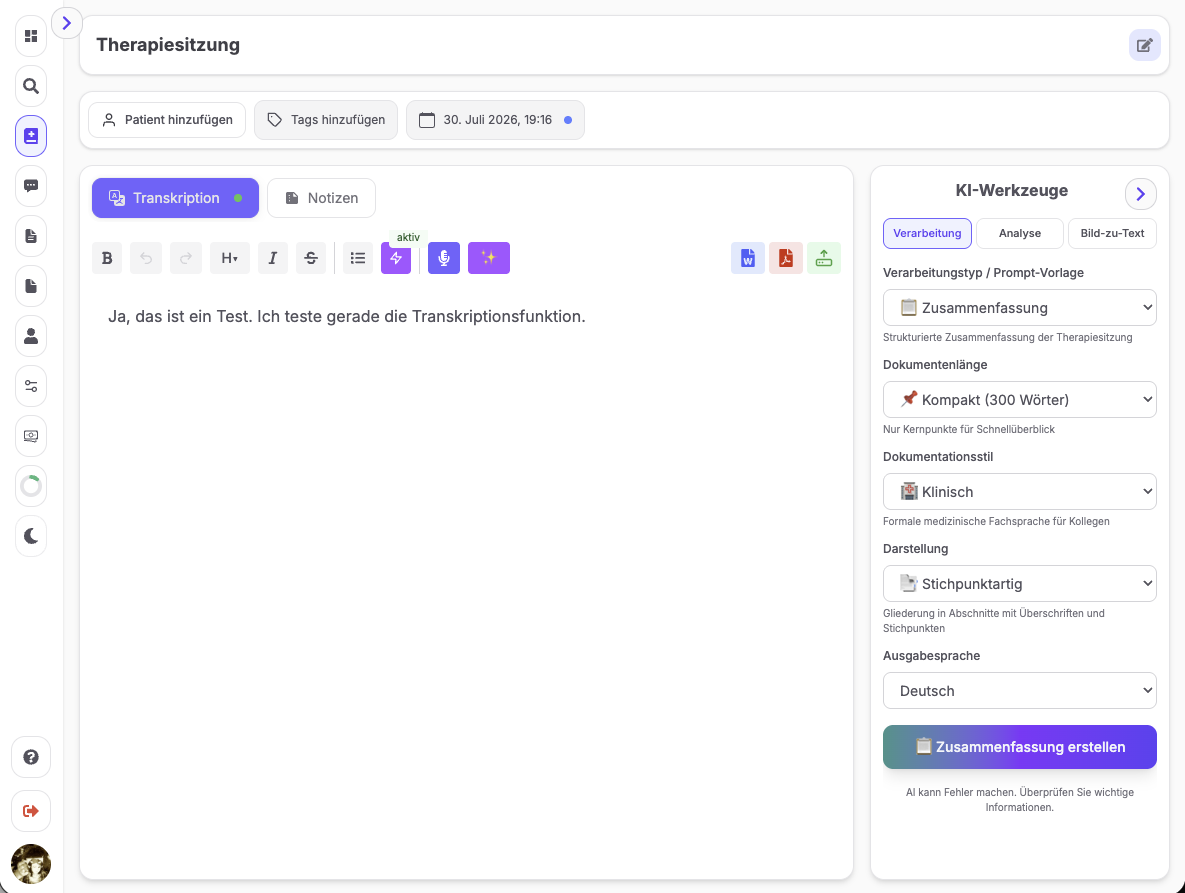Open the Dokumentenlänge Kompakt dropdown
Viewport: 1185px width, 893px height.
[1019, 400]
